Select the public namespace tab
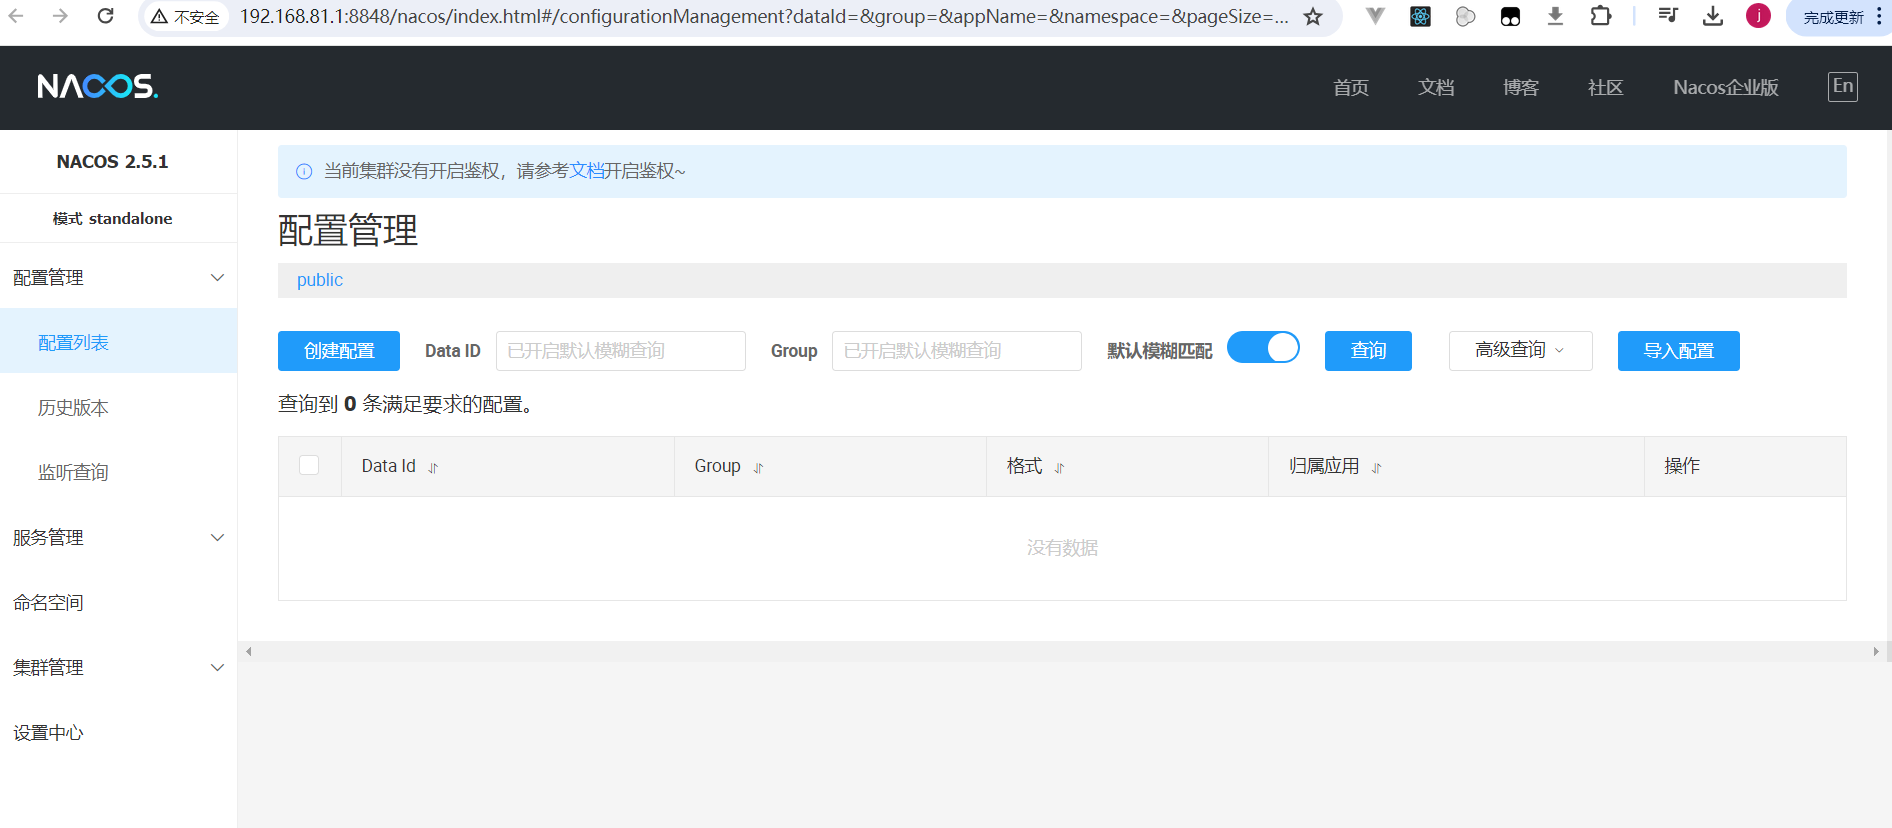Screen dimensions: 1892x828 320,280
